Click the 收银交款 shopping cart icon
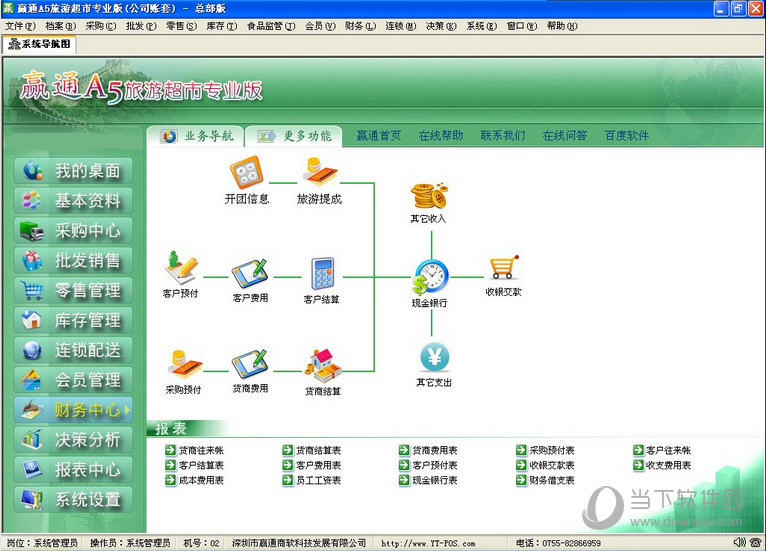This screenshot has height=551, width=767. pyautogui.click(x=504, y=268)
